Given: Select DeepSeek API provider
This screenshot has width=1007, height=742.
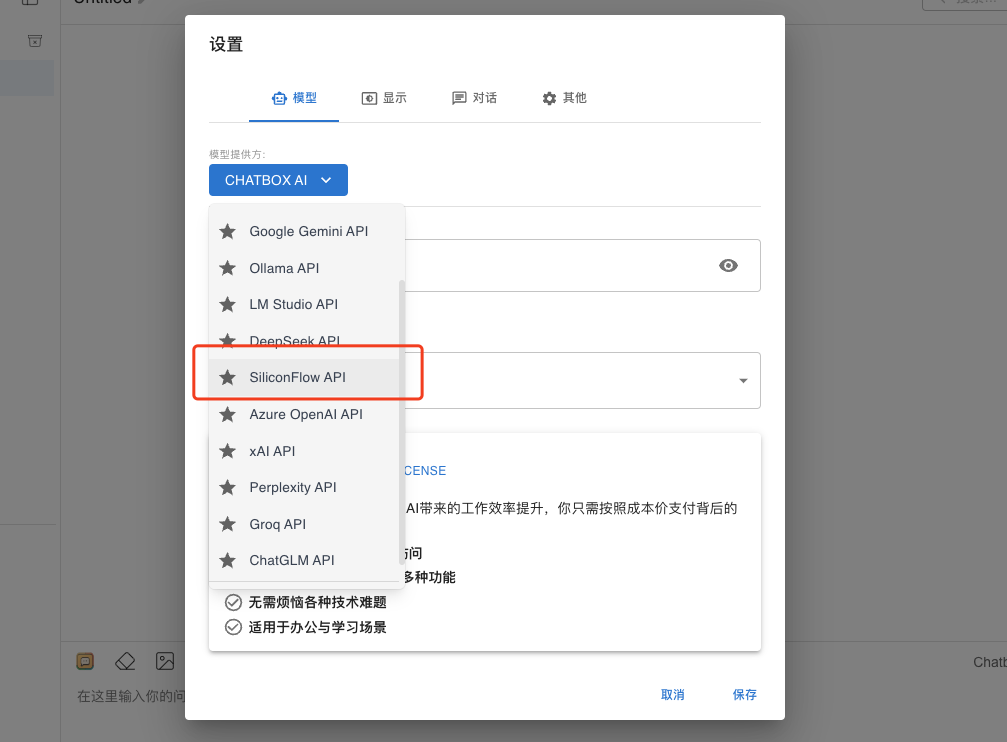Looking at the screenshot, I should coord(306,341).
